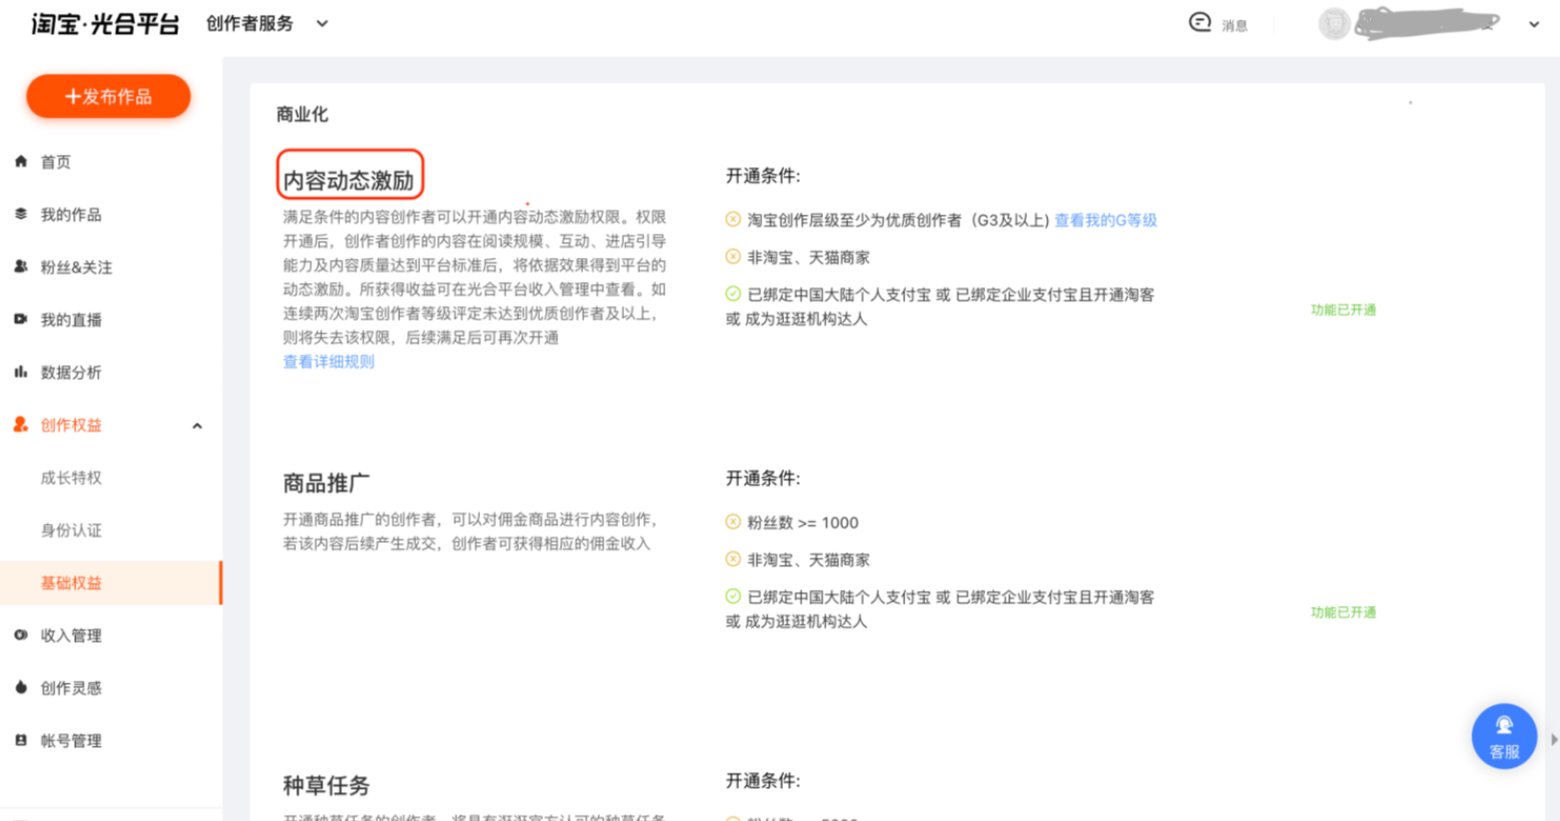Click the home icon beside 首页

tap(21, 161)
